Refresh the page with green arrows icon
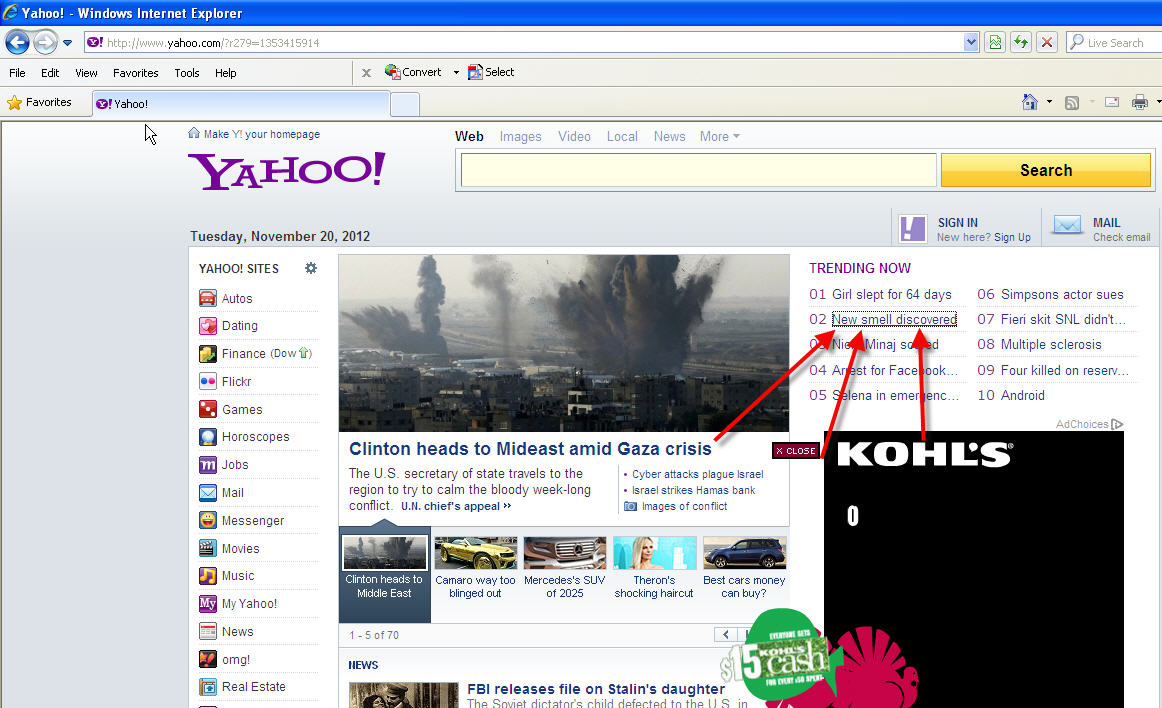This screenshot has width=1162, height=708. coord(1021,42)
